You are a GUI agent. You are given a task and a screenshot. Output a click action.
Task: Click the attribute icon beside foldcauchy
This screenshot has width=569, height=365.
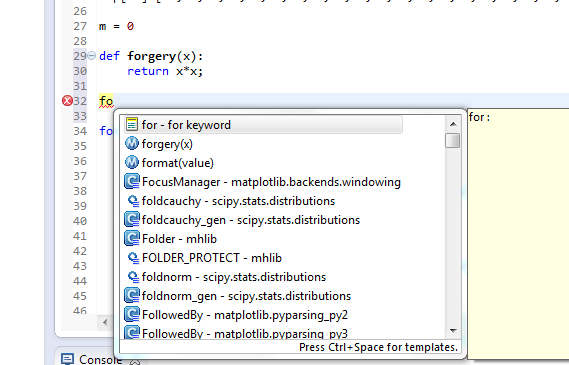coord(133,201)
